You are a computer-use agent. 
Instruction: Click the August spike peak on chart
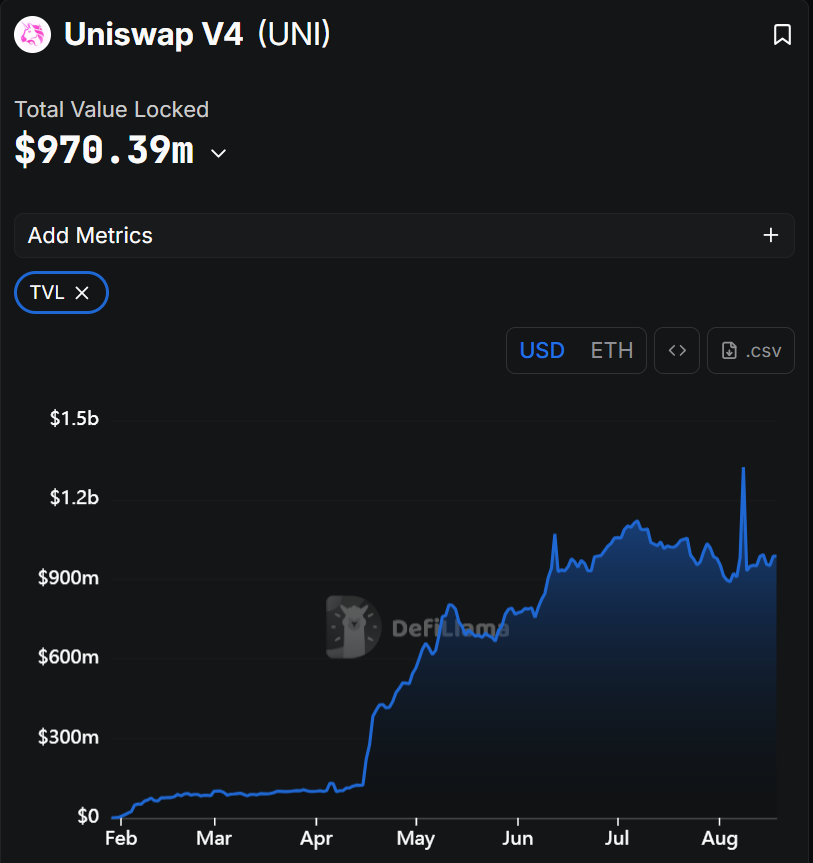[743, 468]
